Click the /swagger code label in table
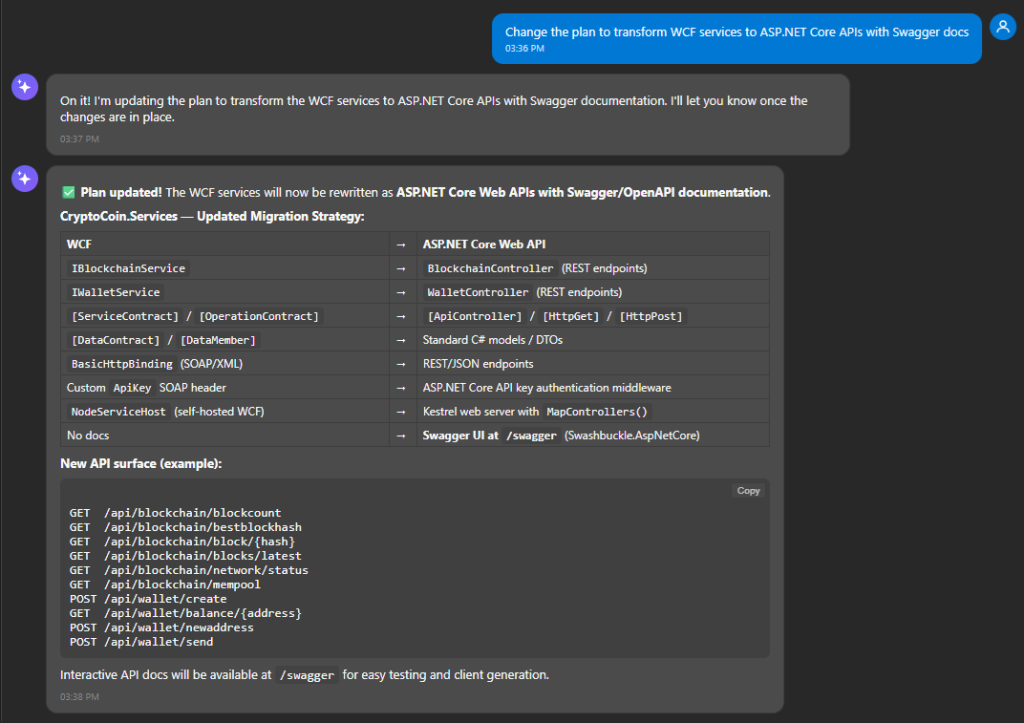 click(x=532, y=436)
